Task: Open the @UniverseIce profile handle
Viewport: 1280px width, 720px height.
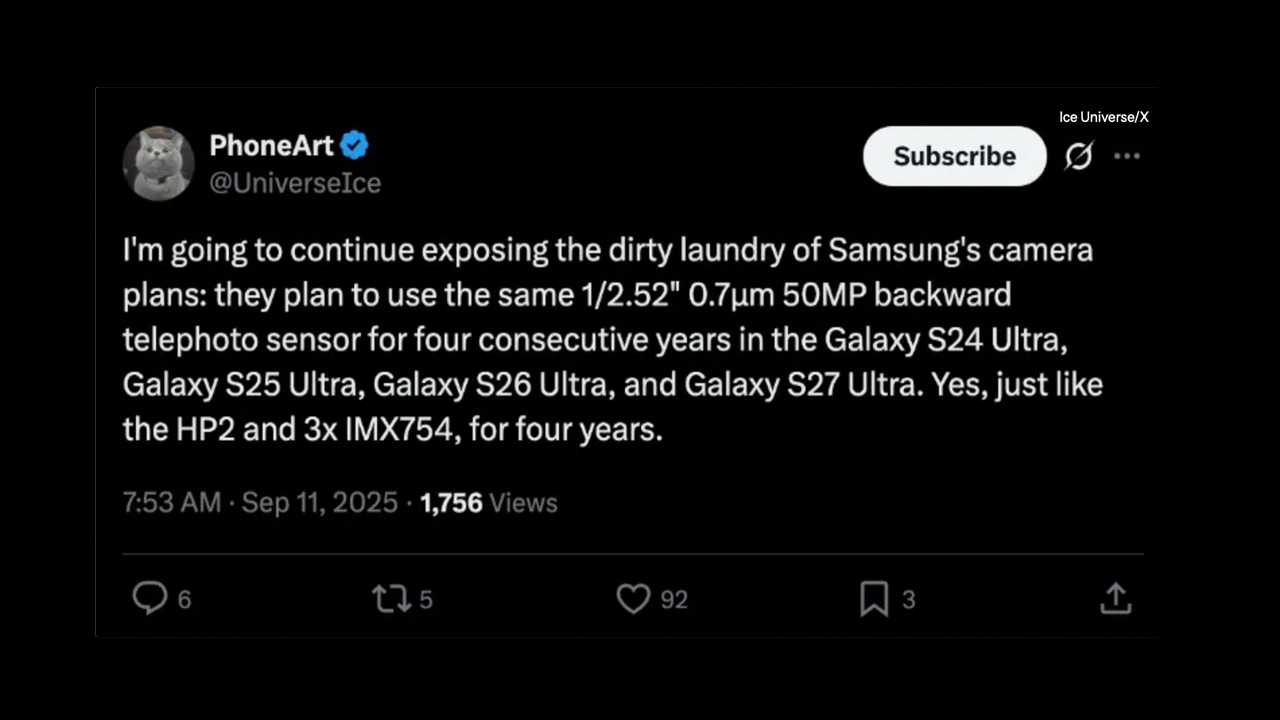Action: click(295, 183)
